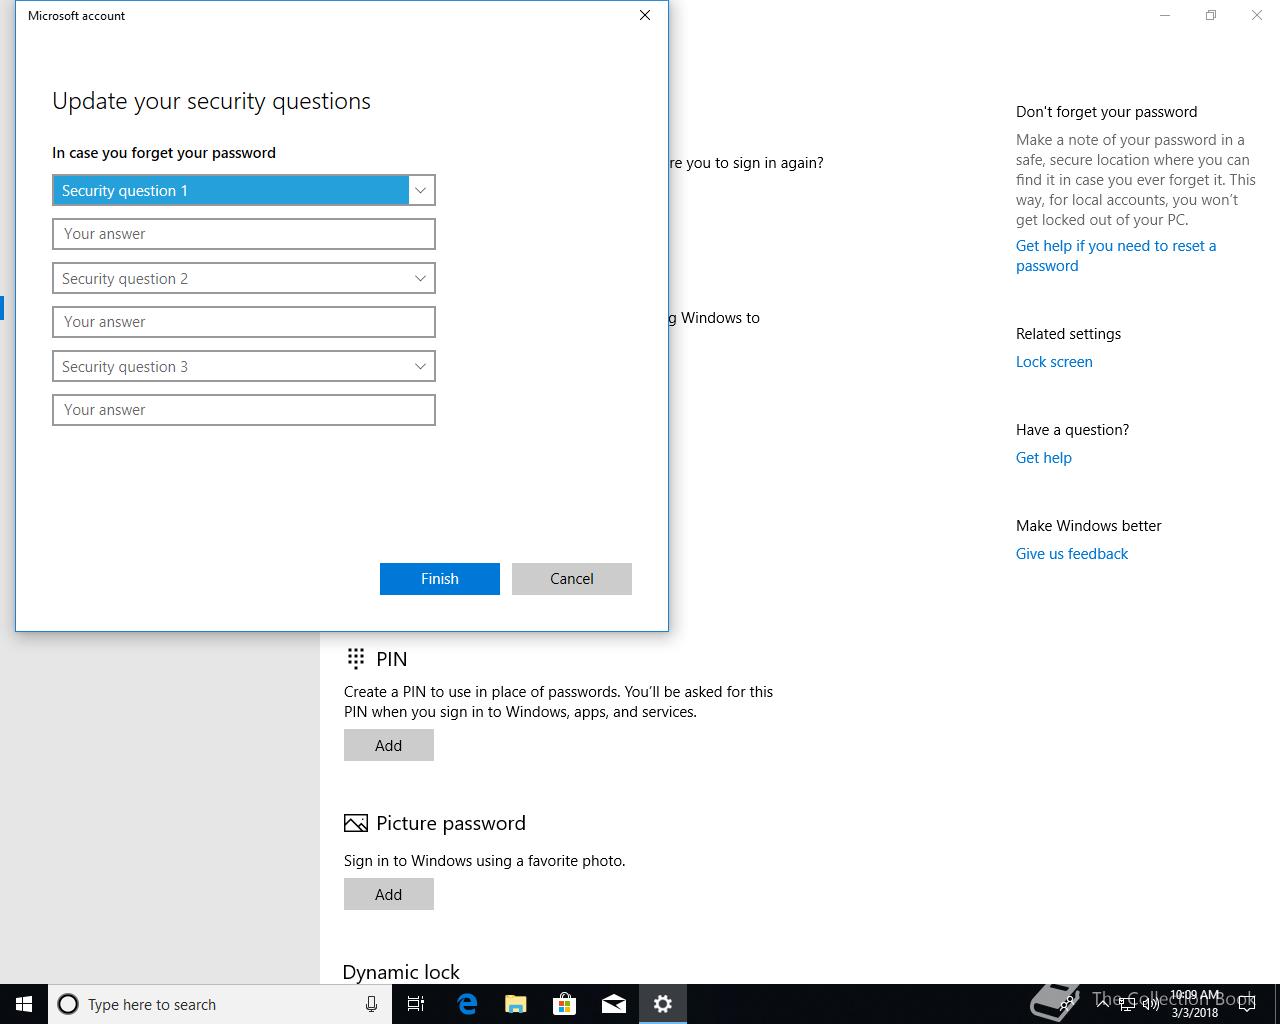This screenshot has height=1024, width=1280.
Task: Cancel the security questions dialog
Action: [572, 579]
